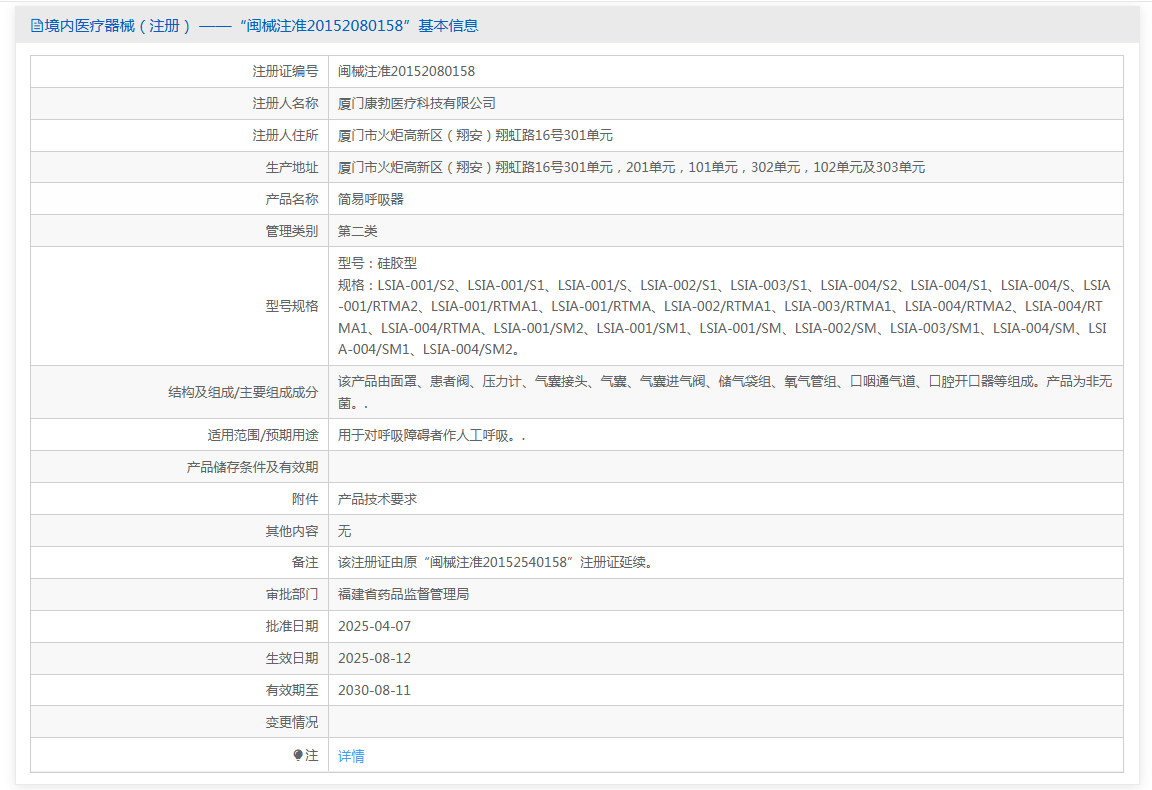
Task: Click the 管理类别 value 第二类
Action: pyautogui.click(x=358, y=231)
